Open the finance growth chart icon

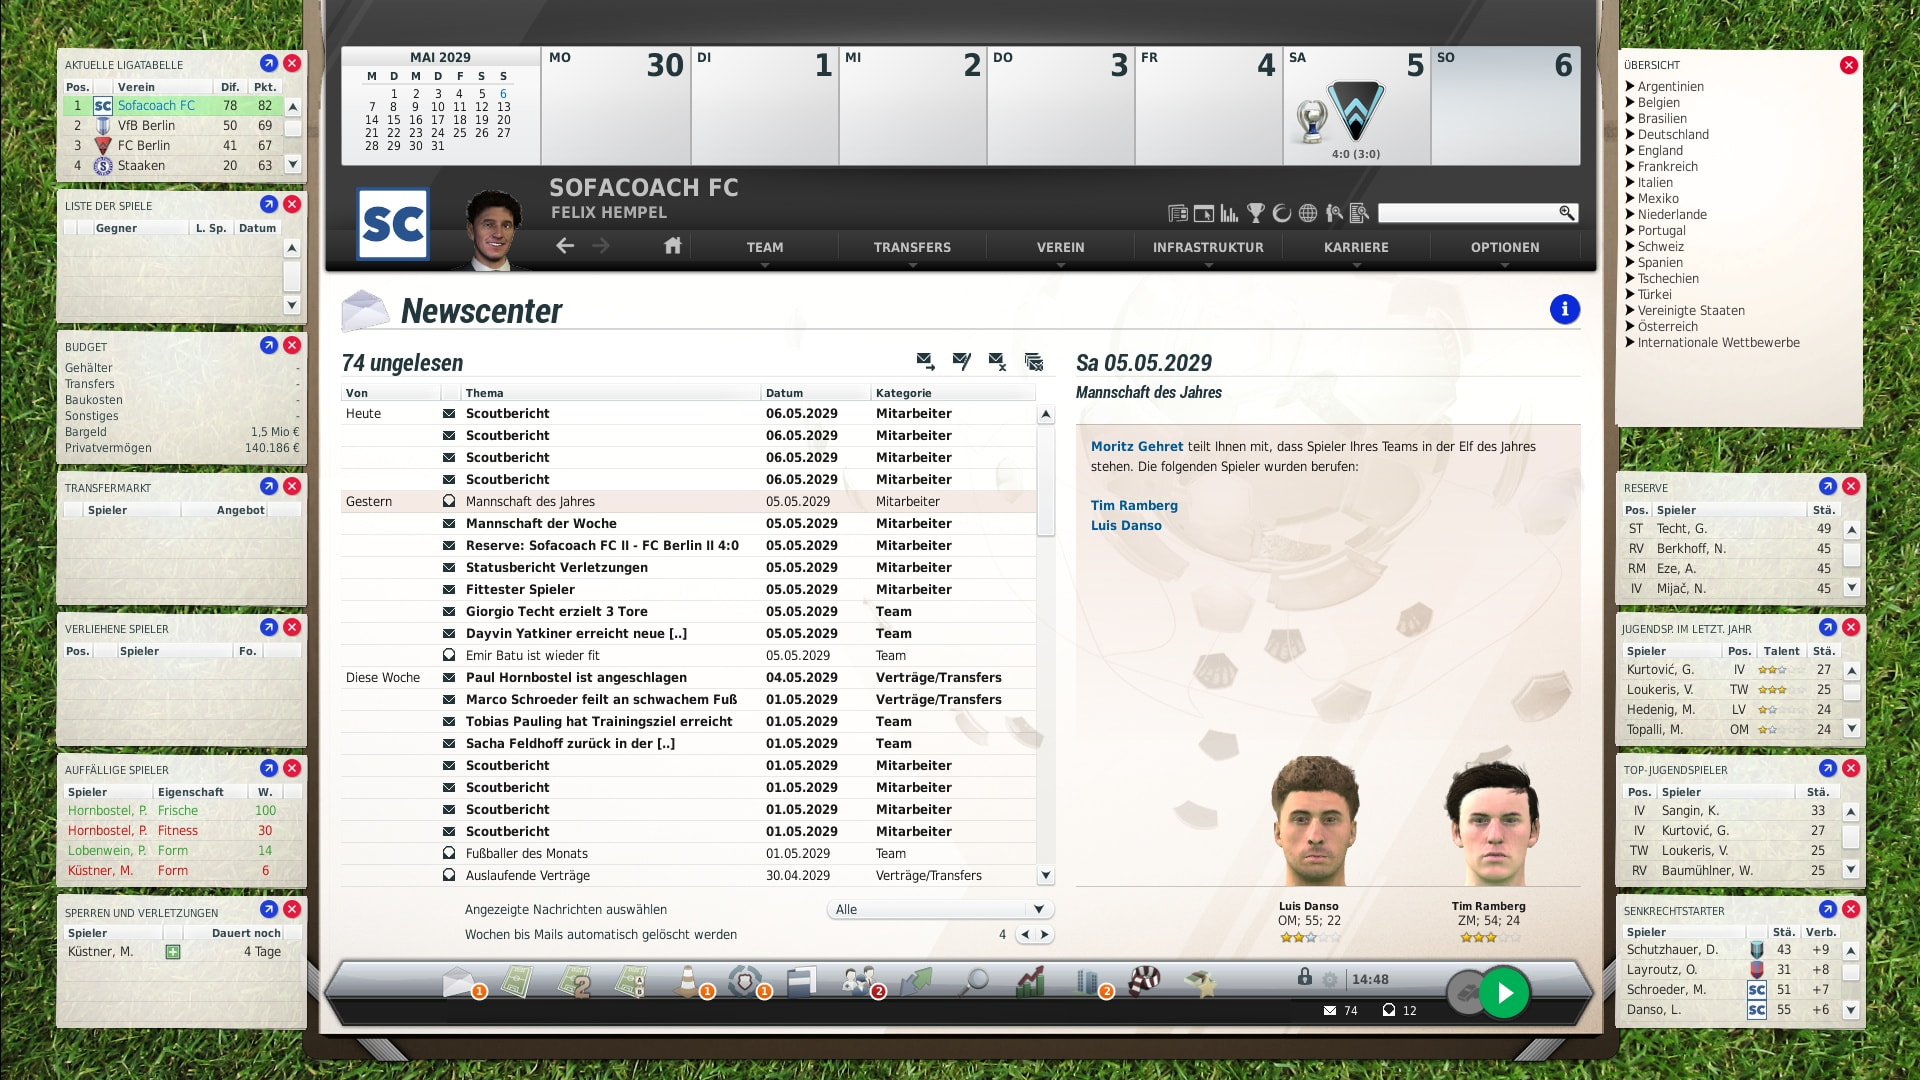click(1030, 981)
